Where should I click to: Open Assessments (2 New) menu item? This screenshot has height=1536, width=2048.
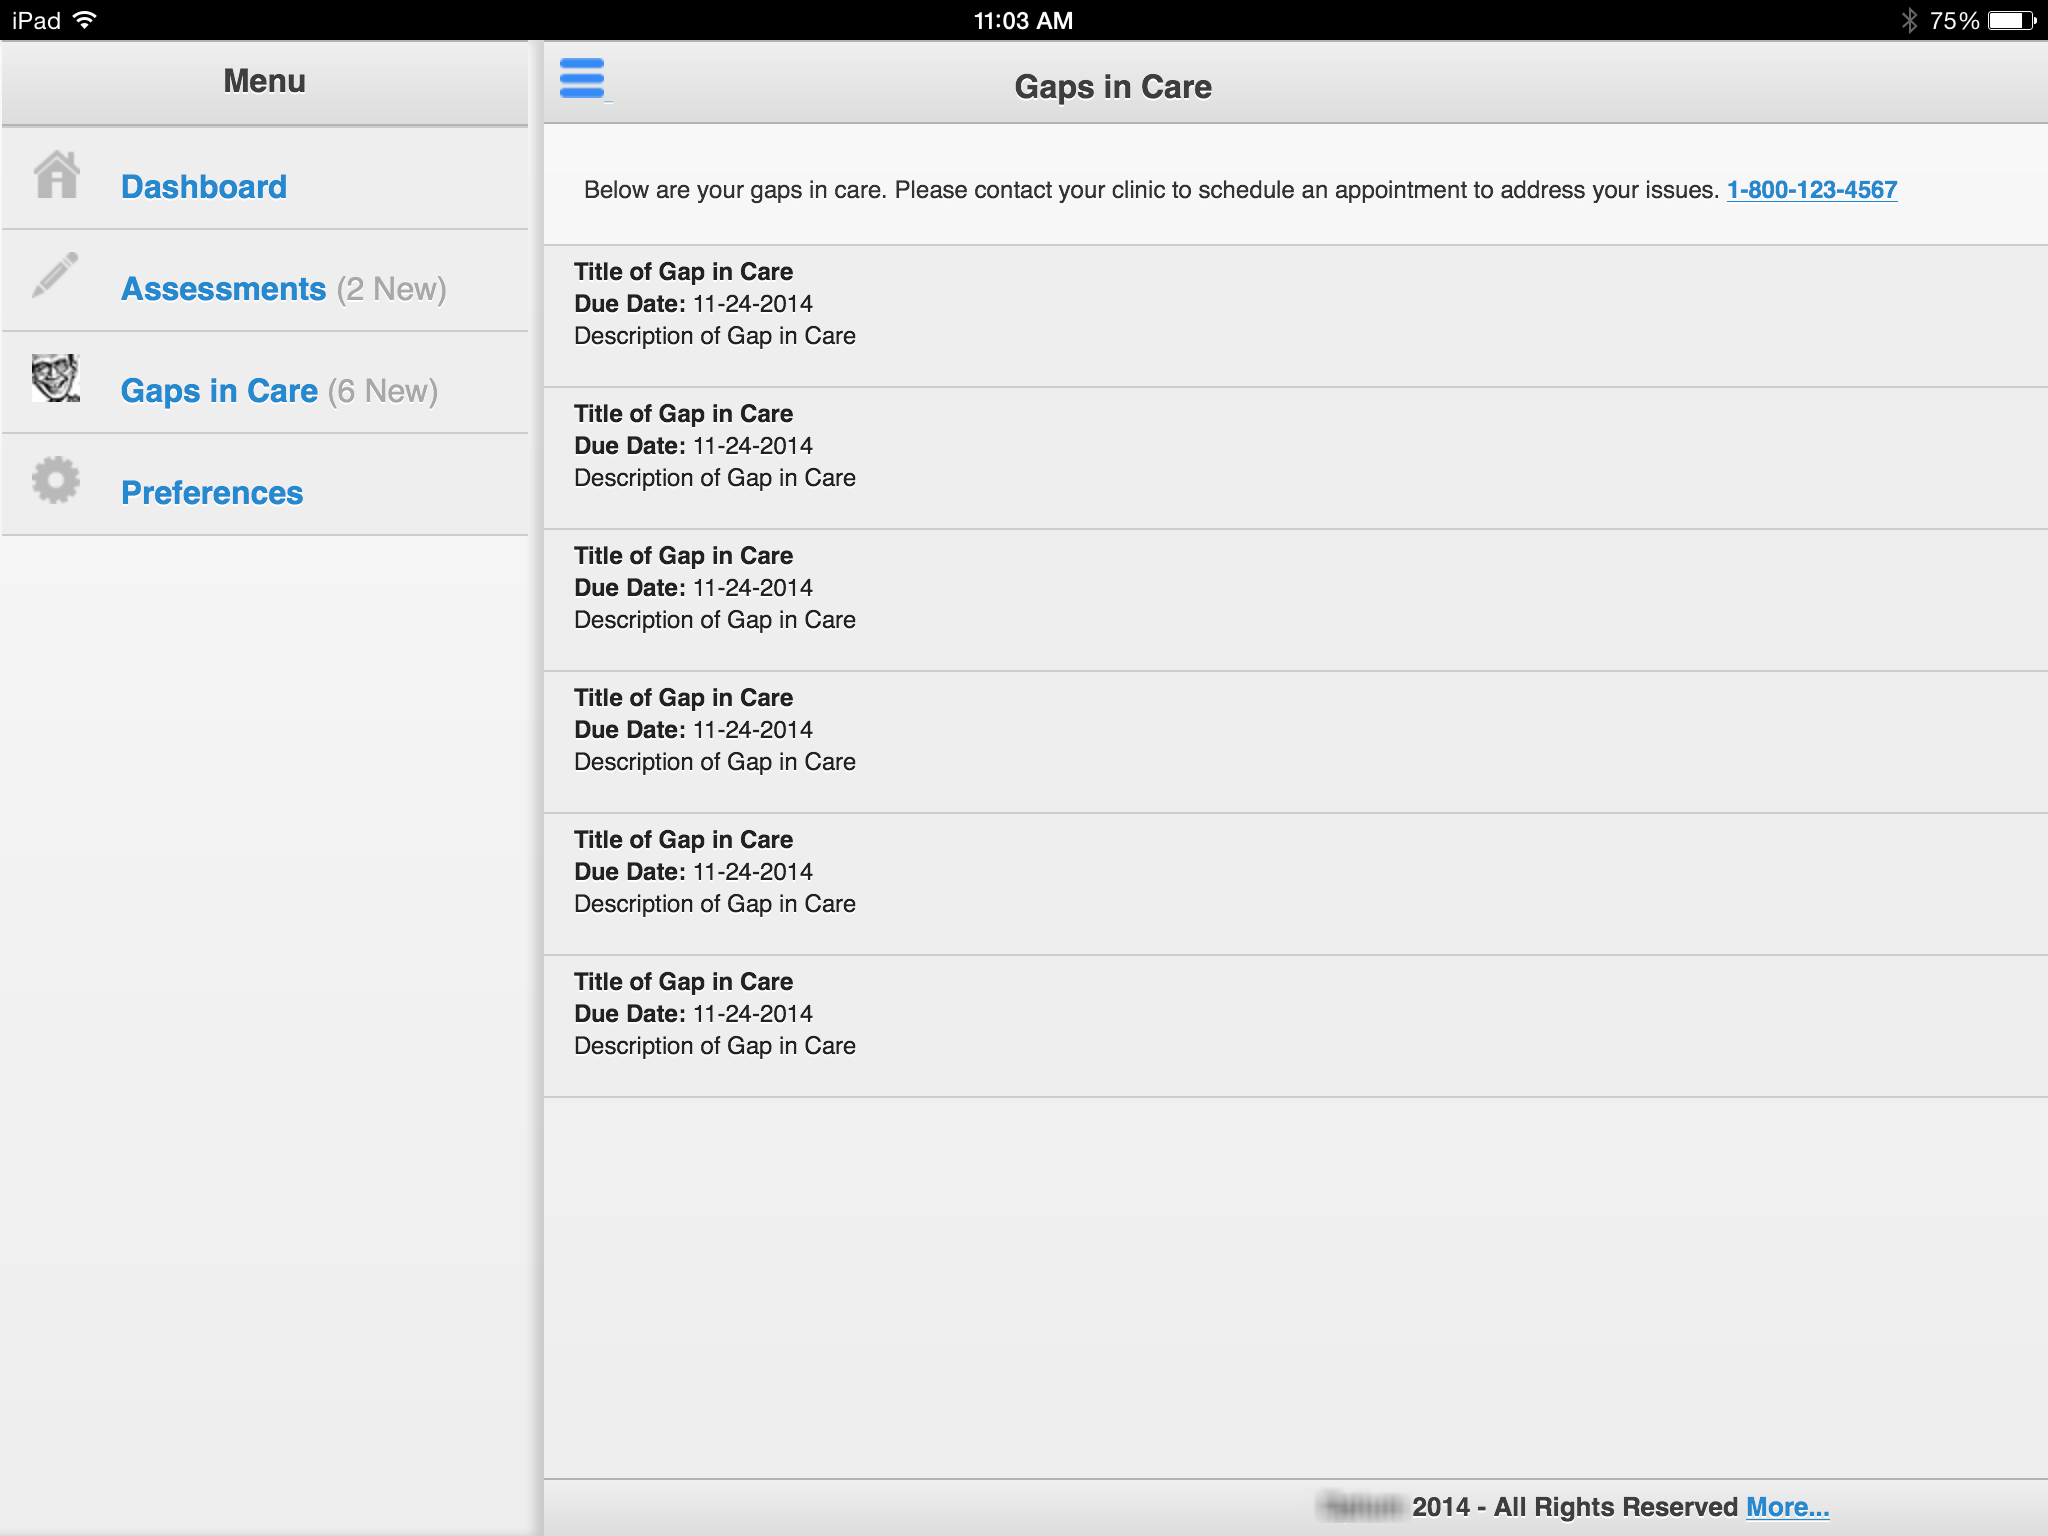coord(283,289)
